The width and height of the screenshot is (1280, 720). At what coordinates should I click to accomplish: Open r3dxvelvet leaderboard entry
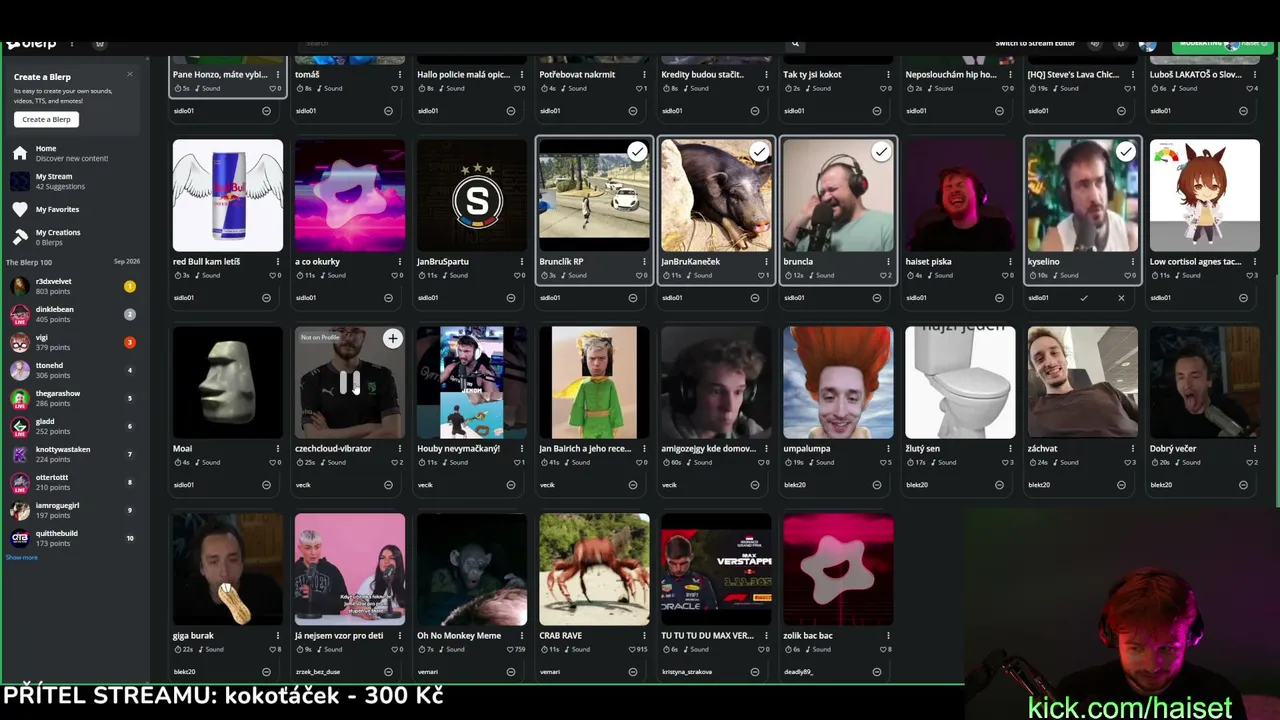click(72, 286)
